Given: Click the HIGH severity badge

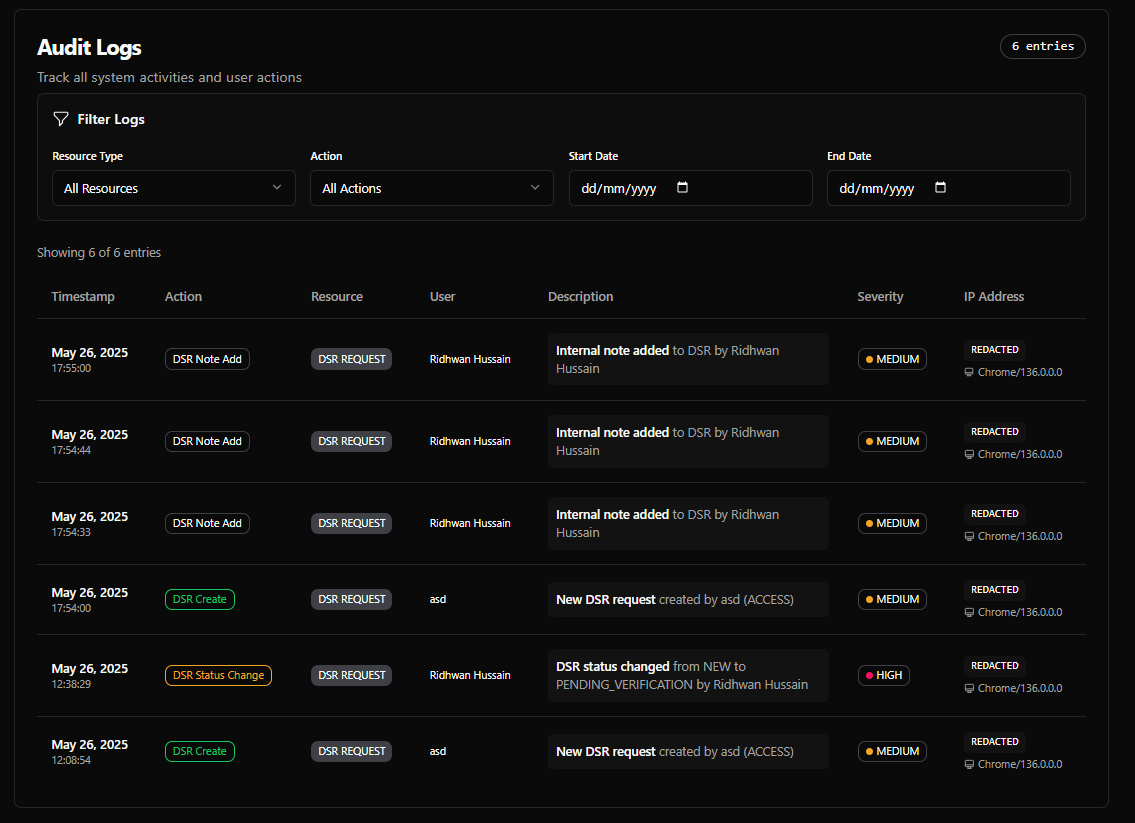Looking at the screenshot, I should [883, 675].
